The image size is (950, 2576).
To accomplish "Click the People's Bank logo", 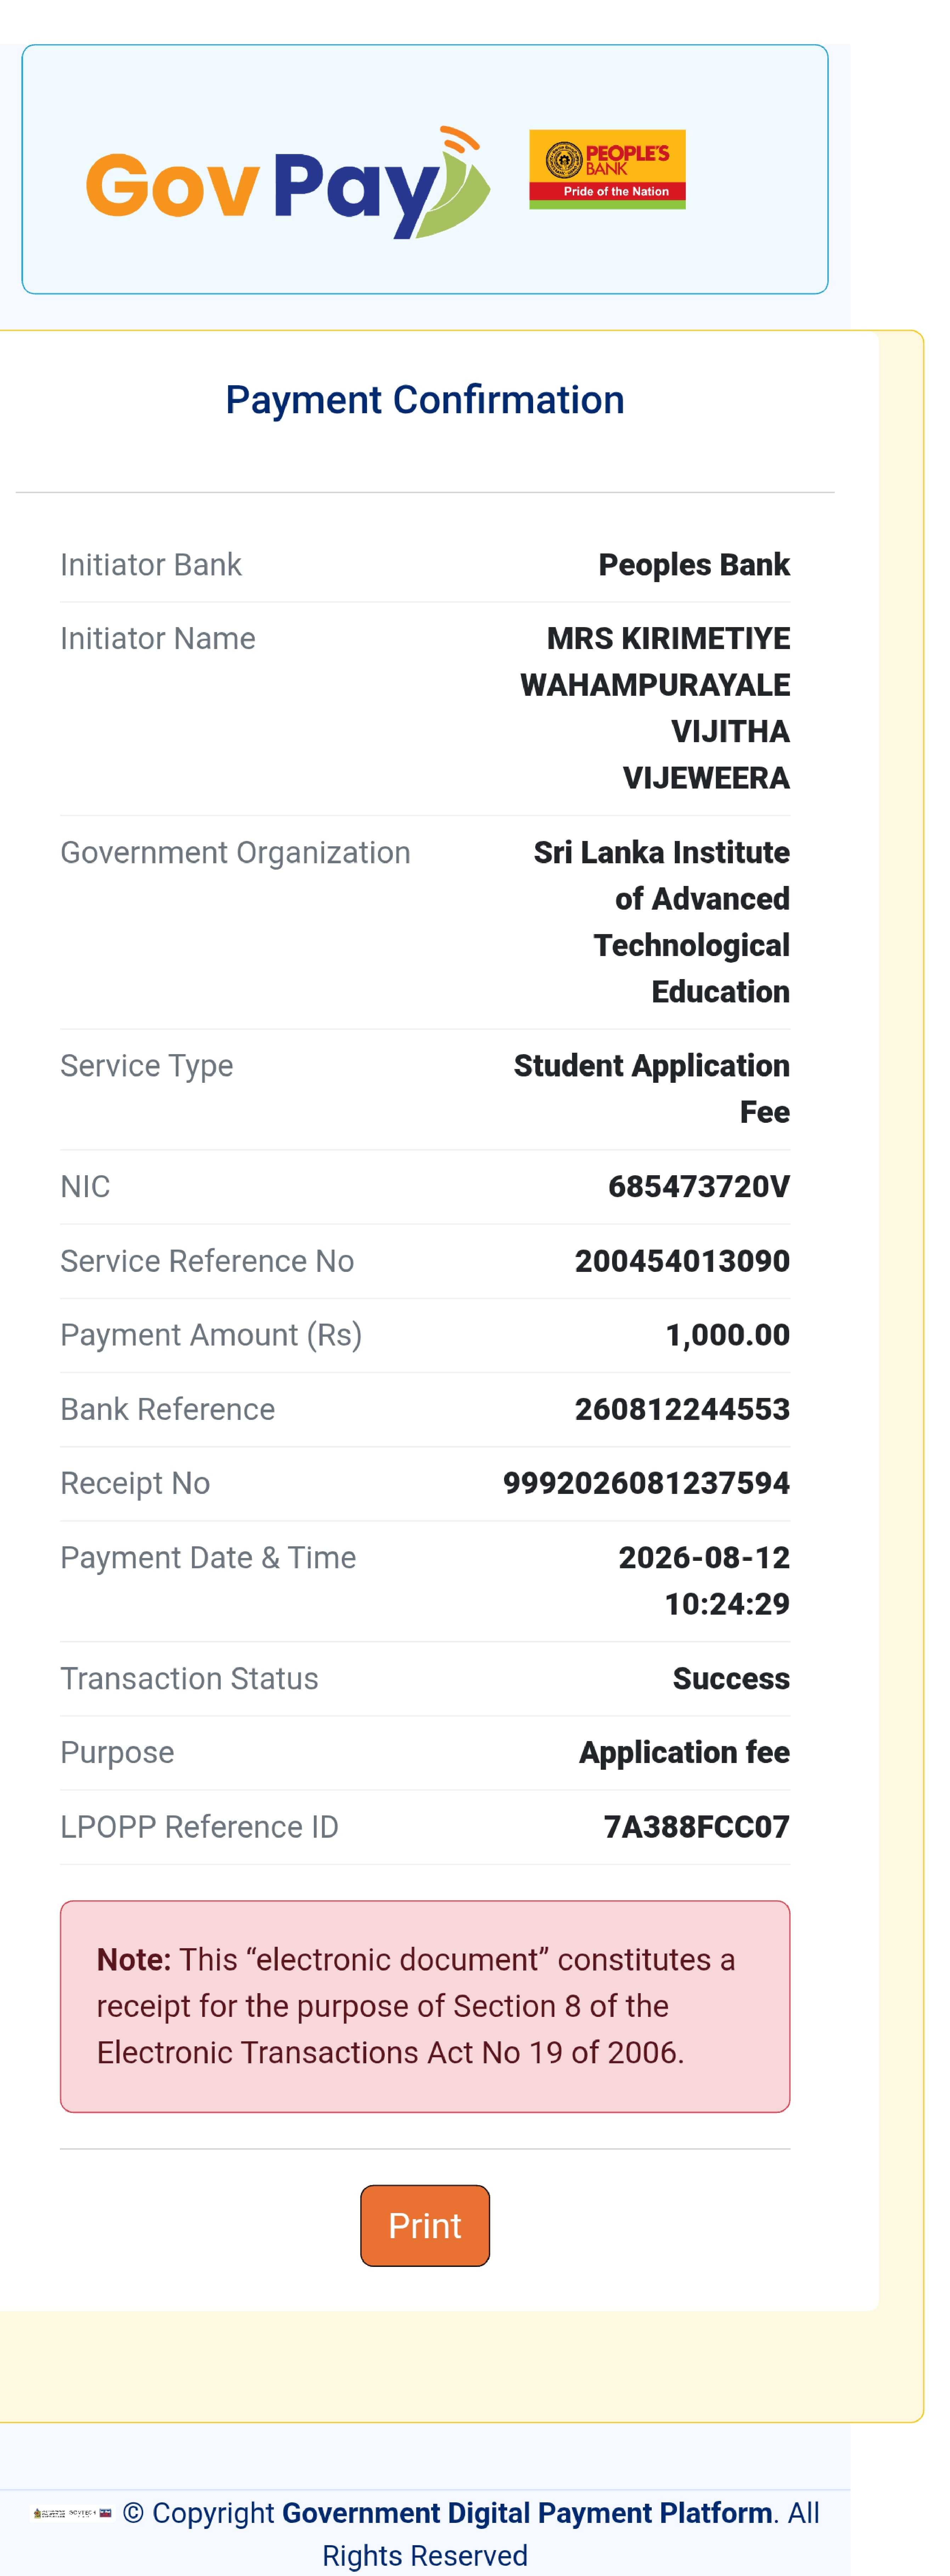I will (x=607, y=169).
